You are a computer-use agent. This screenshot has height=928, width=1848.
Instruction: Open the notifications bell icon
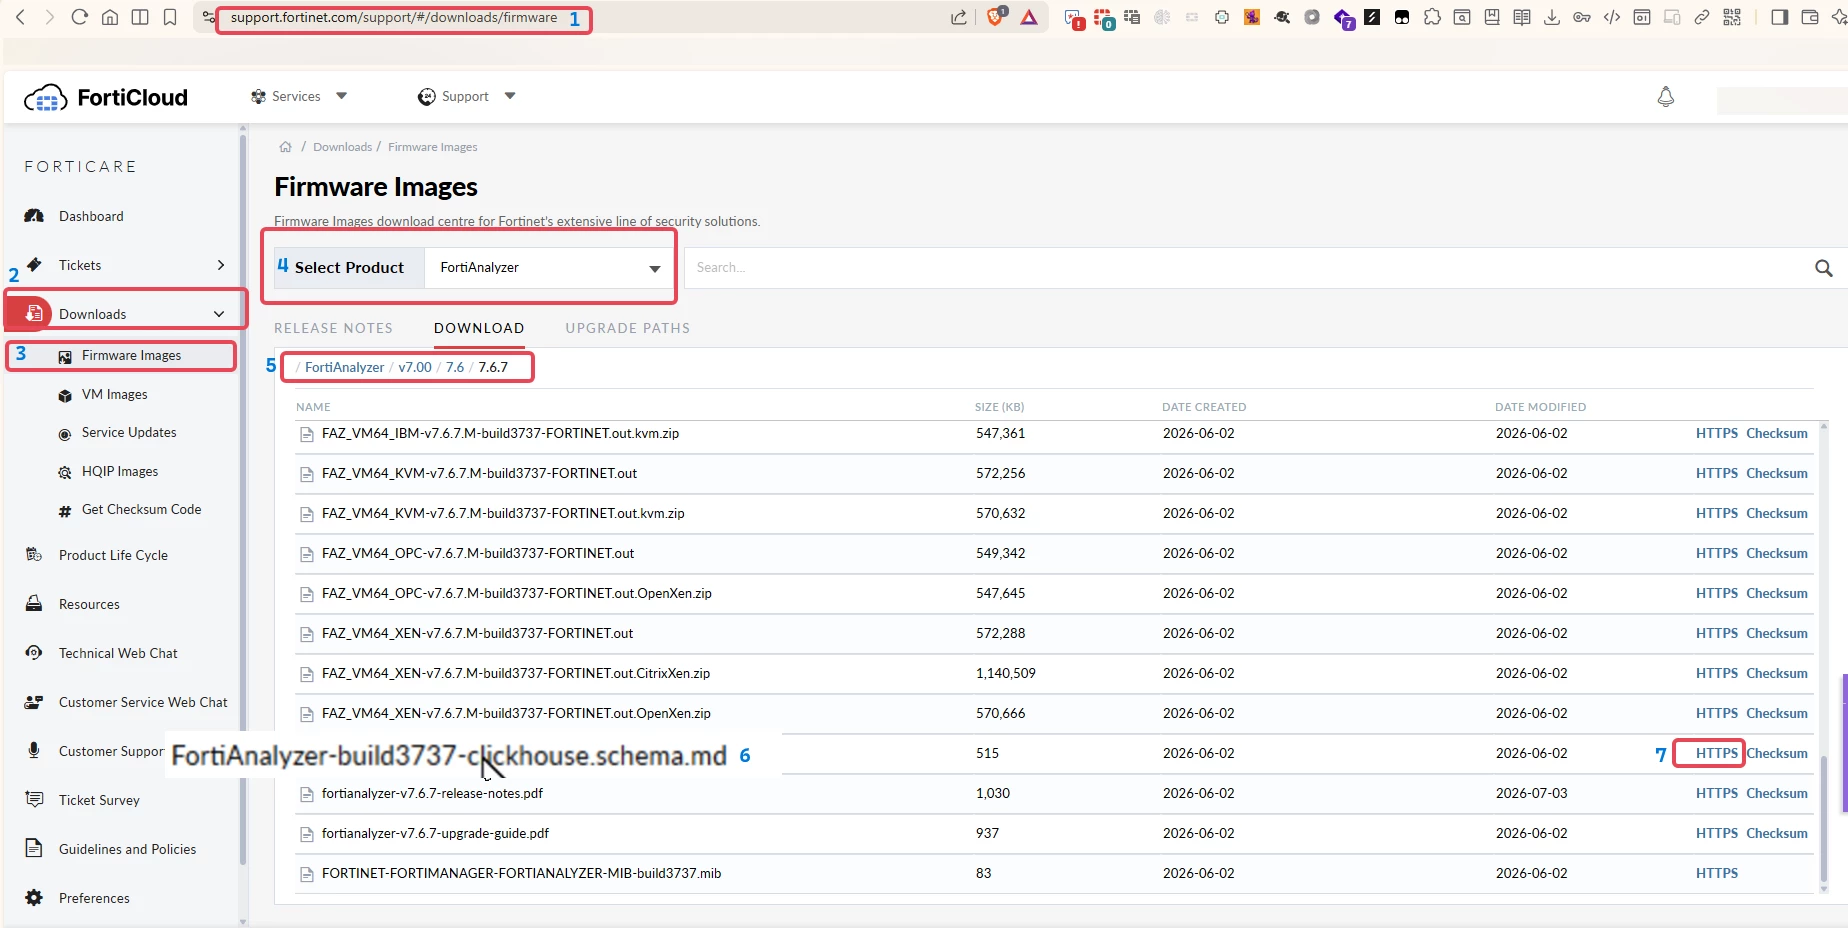click(1666, 97)
